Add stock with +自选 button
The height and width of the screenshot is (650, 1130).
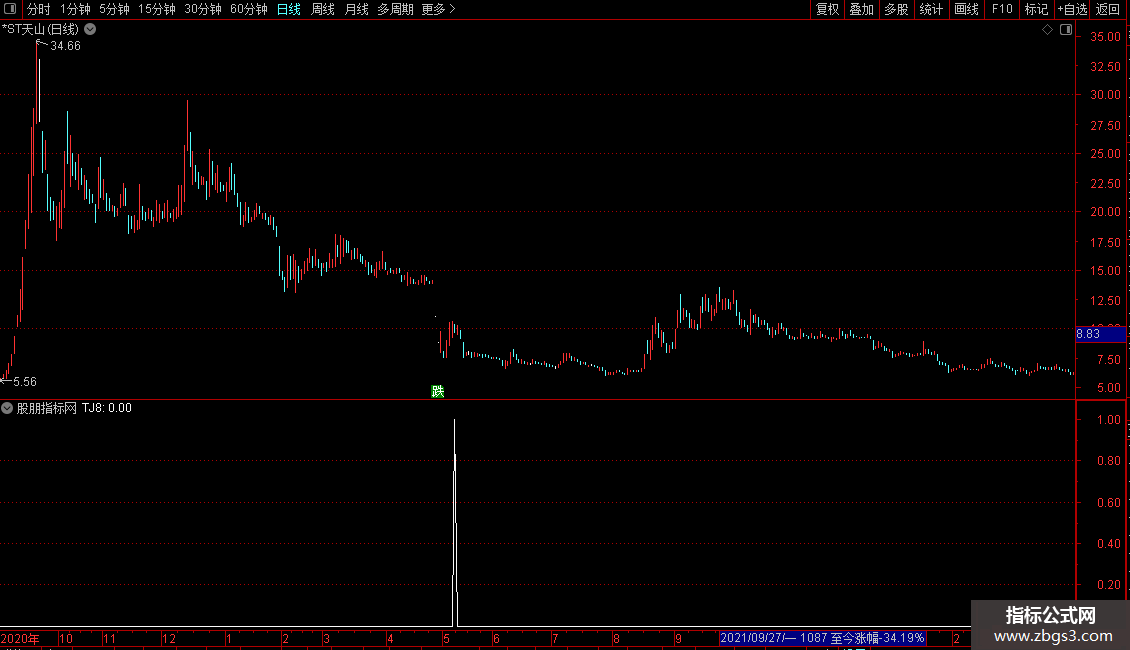coord(1072,9)
